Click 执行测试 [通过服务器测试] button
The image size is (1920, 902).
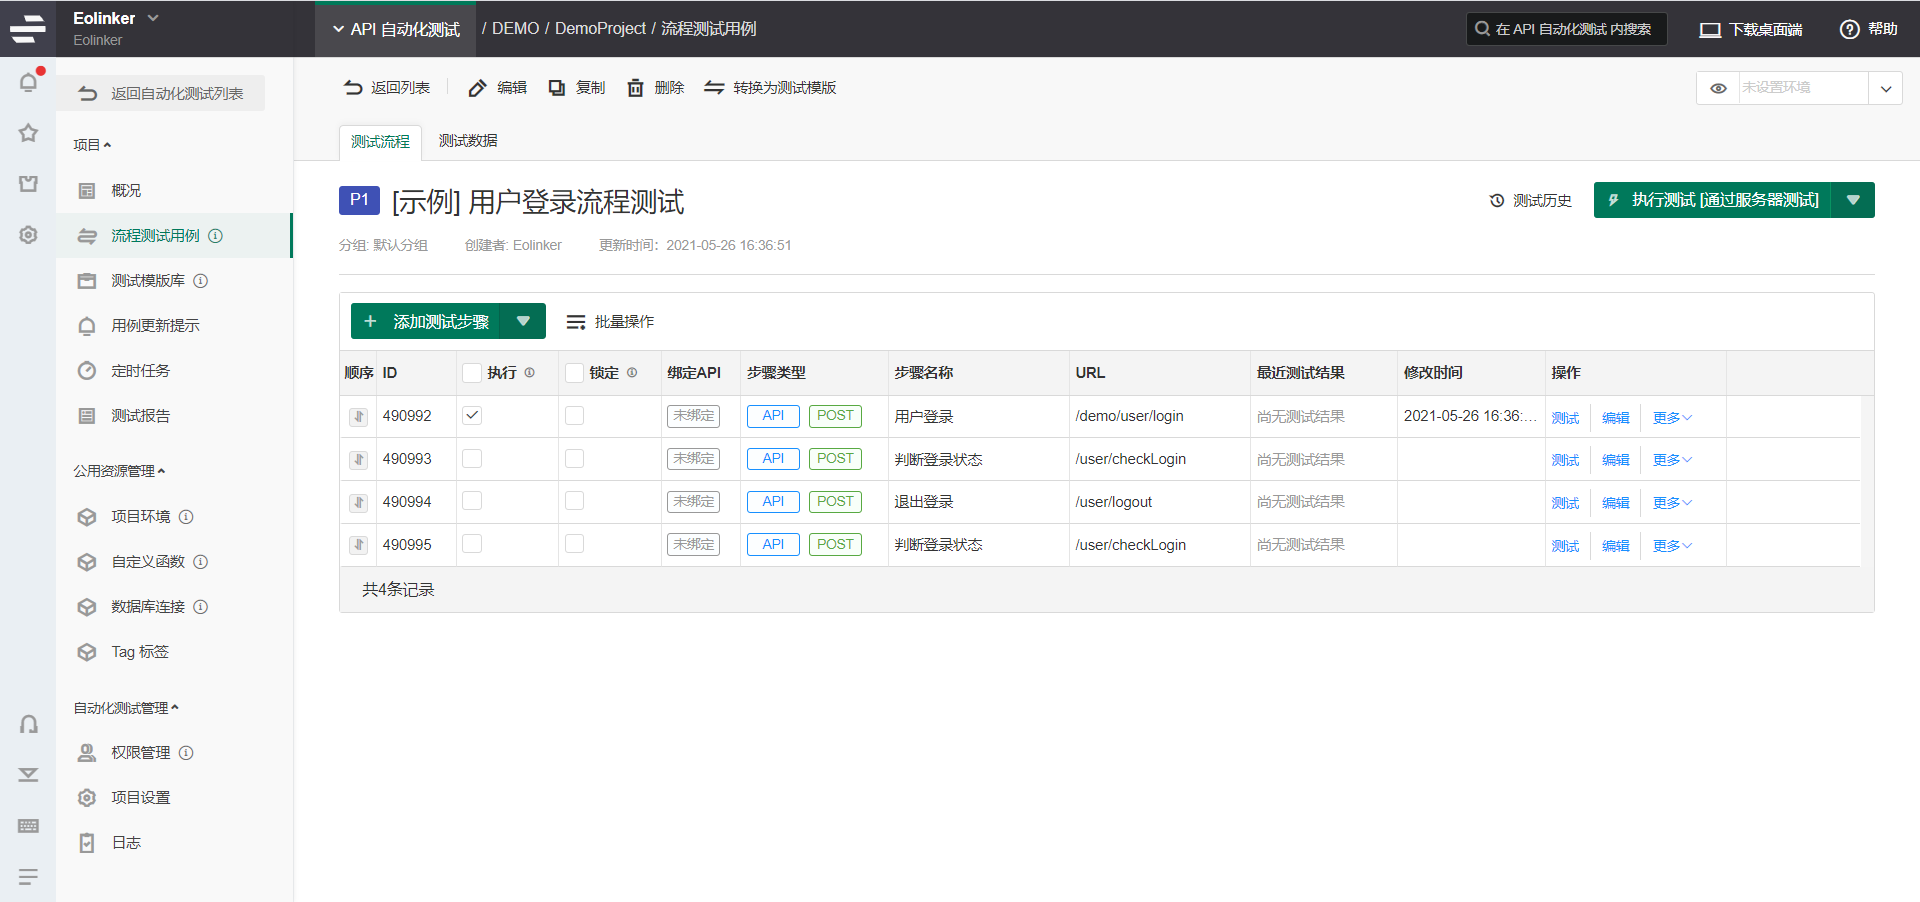click(1713, 200)
